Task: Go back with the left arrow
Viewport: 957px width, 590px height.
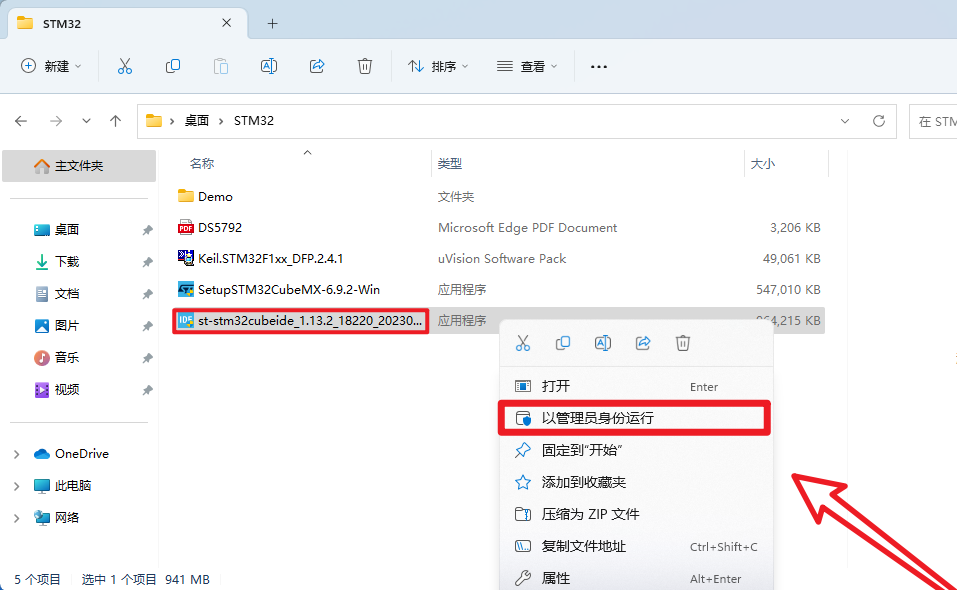Action: coord(21,121)
